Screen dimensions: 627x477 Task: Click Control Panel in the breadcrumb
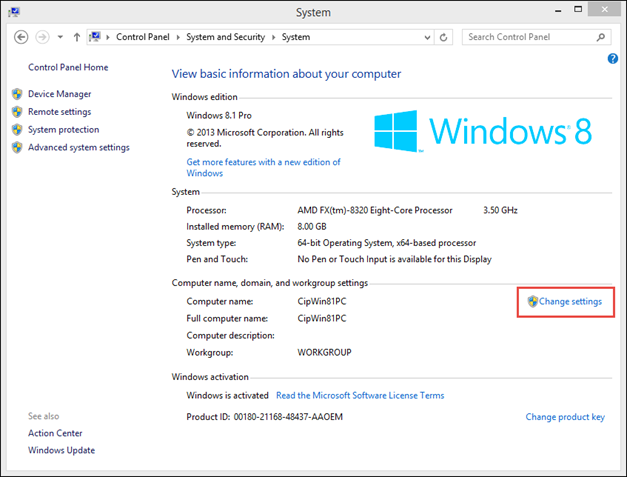(x=143, y=37)
